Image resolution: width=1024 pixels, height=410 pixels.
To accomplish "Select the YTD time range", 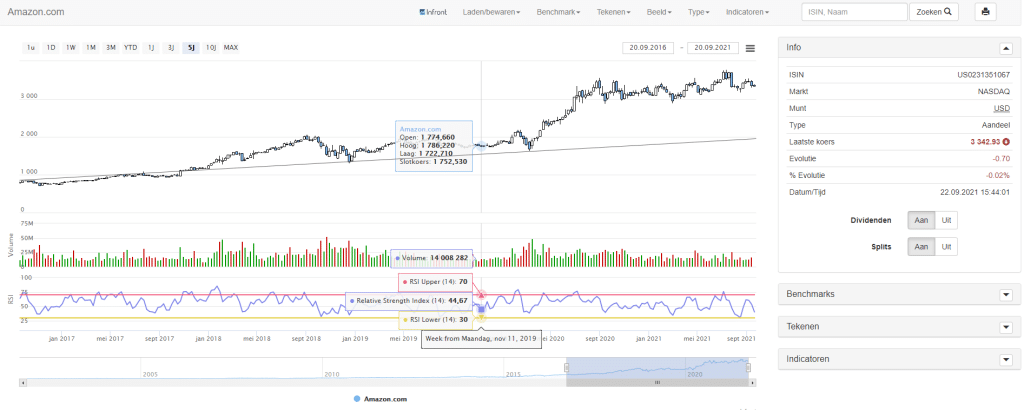I will pos(131,48).
